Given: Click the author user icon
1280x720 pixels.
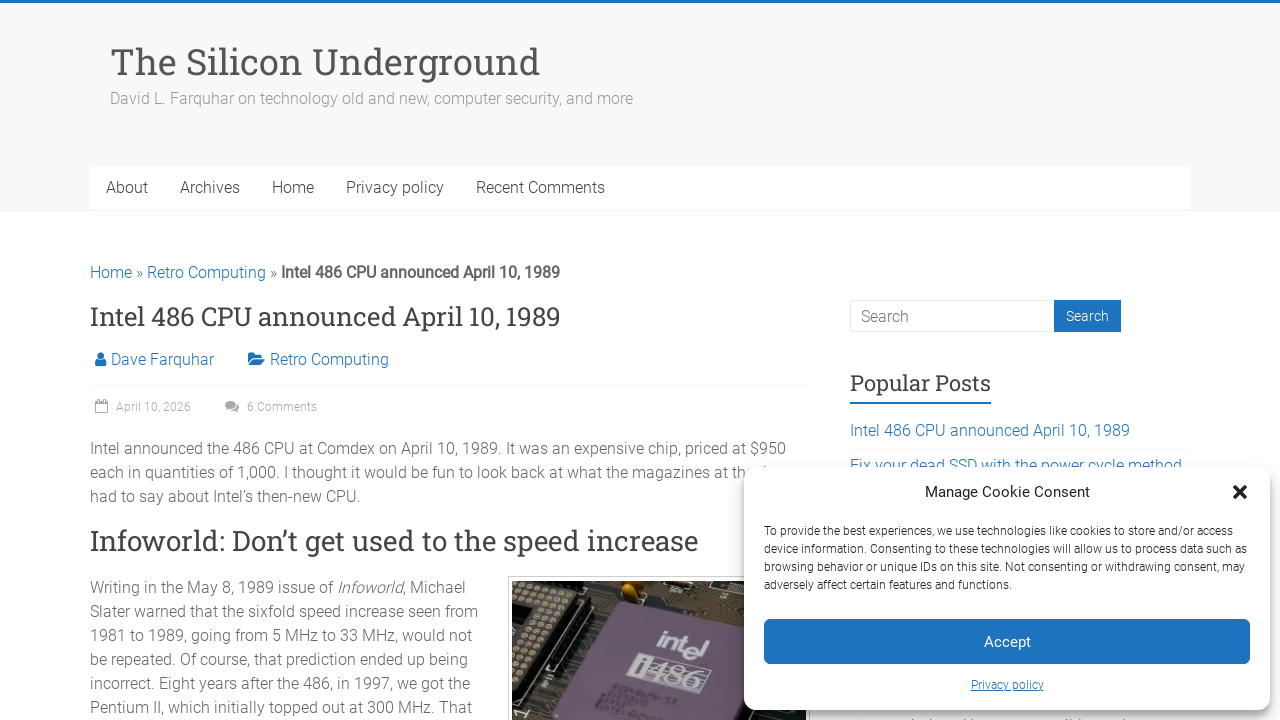Looking at the screenshot, I should click(100, 360).
